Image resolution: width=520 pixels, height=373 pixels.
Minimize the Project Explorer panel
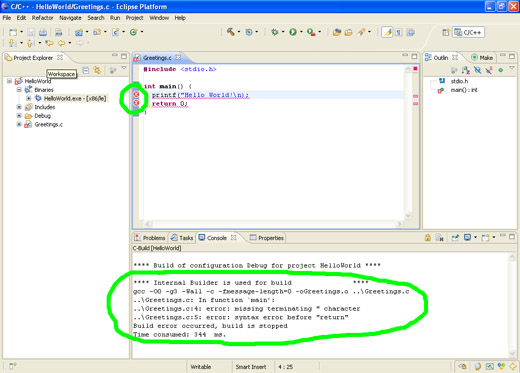(x=115, y=56)
